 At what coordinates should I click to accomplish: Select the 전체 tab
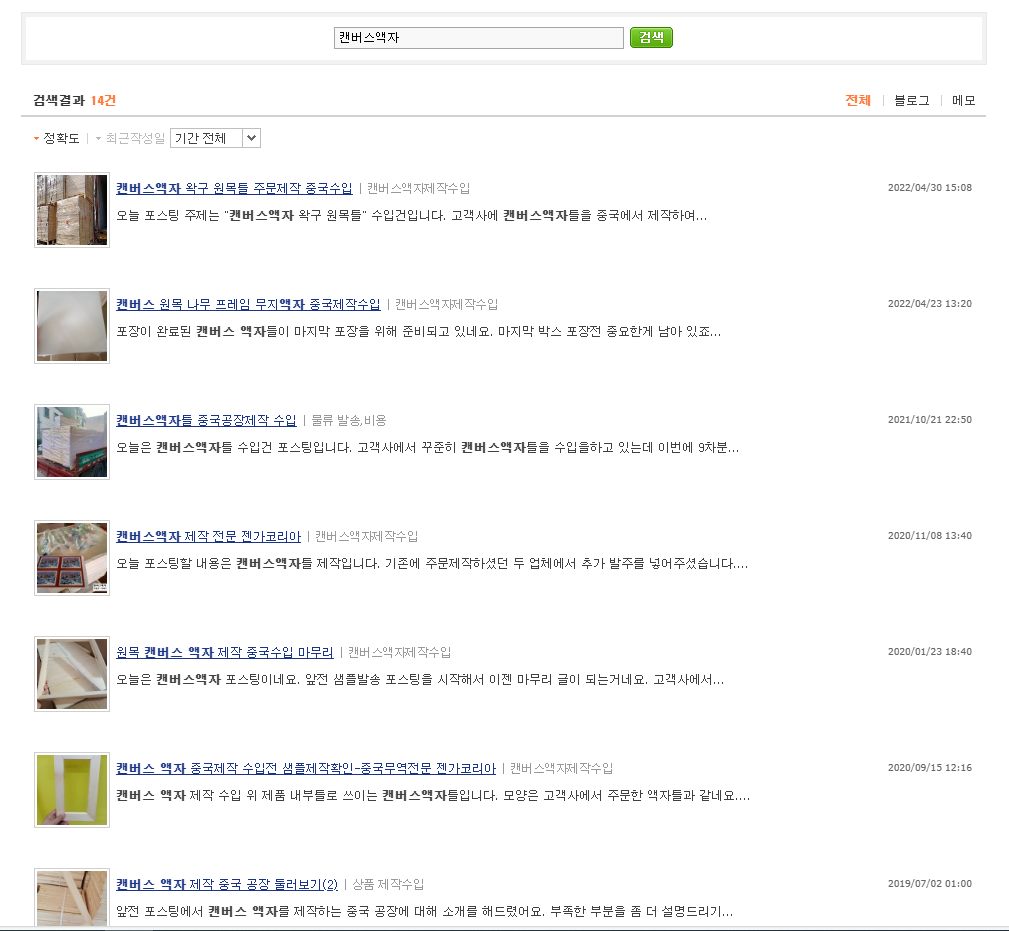pyautogui.click(x=858, y=100)
